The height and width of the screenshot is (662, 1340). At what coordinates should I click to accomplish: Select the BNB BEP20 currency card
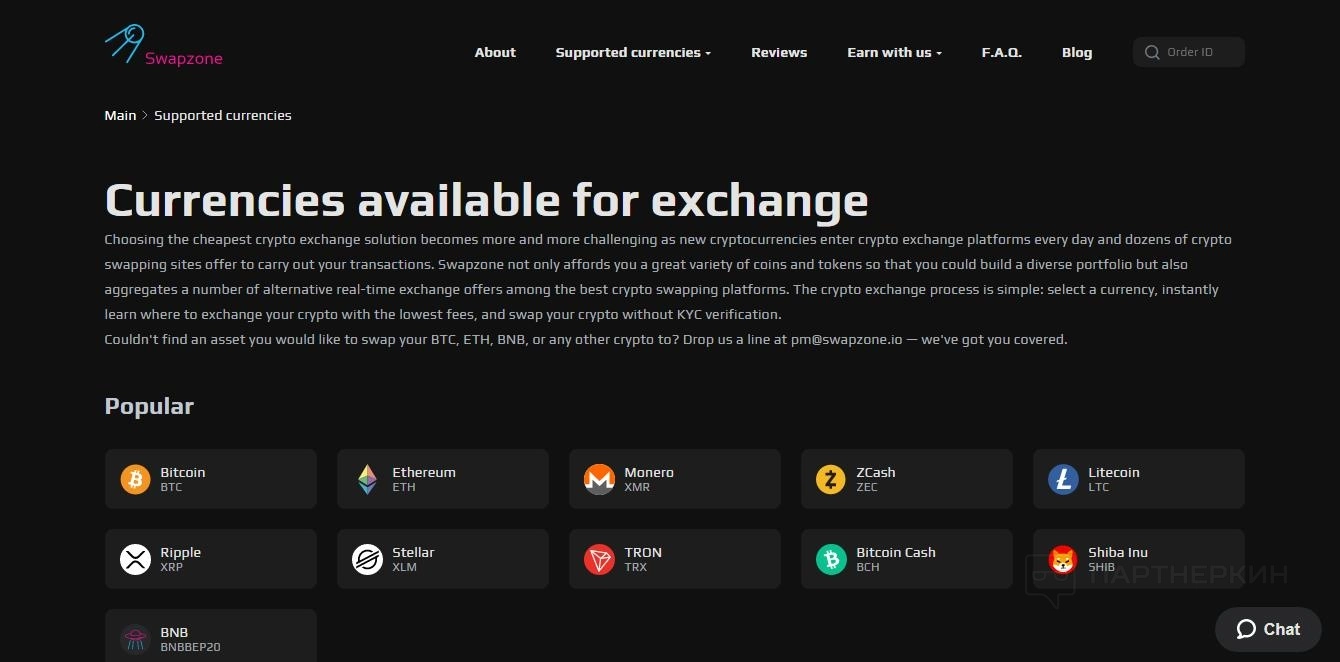pos(210,638)
